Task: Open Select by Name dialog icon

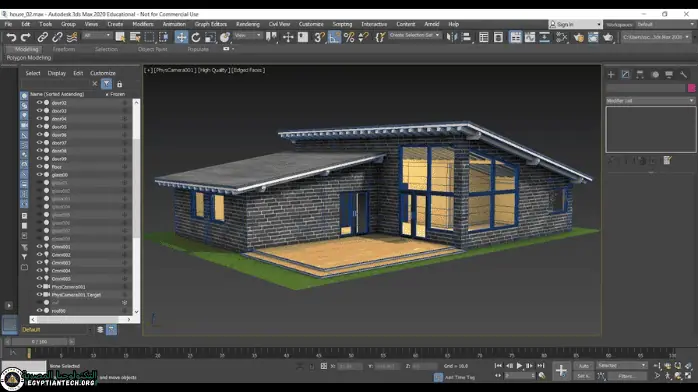Action: pos(135,37)
